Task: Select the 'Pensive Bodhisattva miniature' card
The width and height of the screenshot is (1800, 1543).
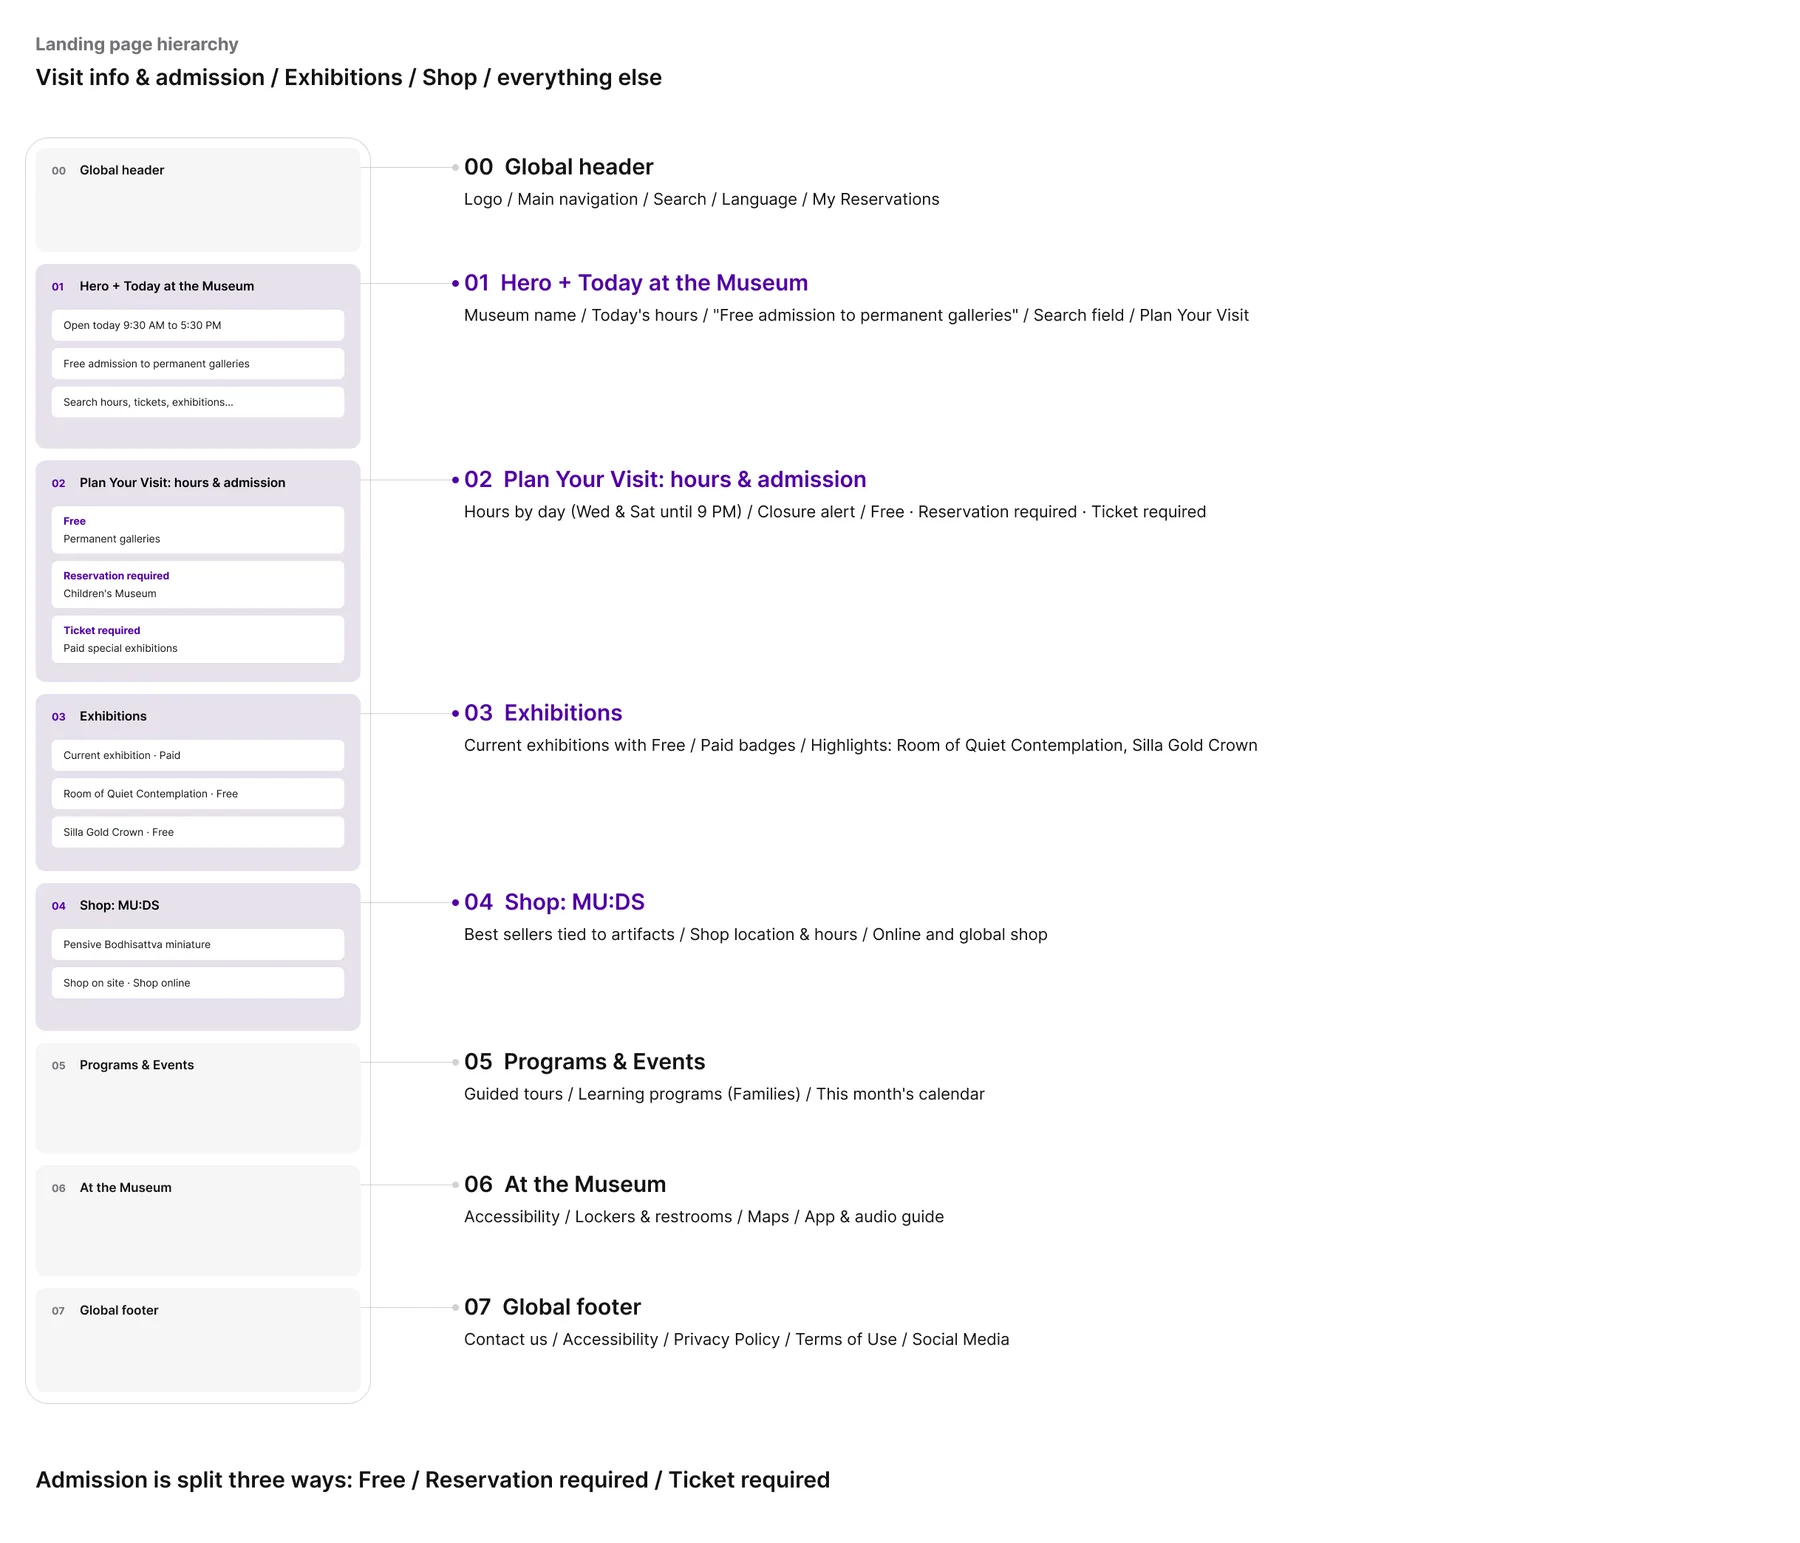Action: pyautogui.click(x=197, y=944)
